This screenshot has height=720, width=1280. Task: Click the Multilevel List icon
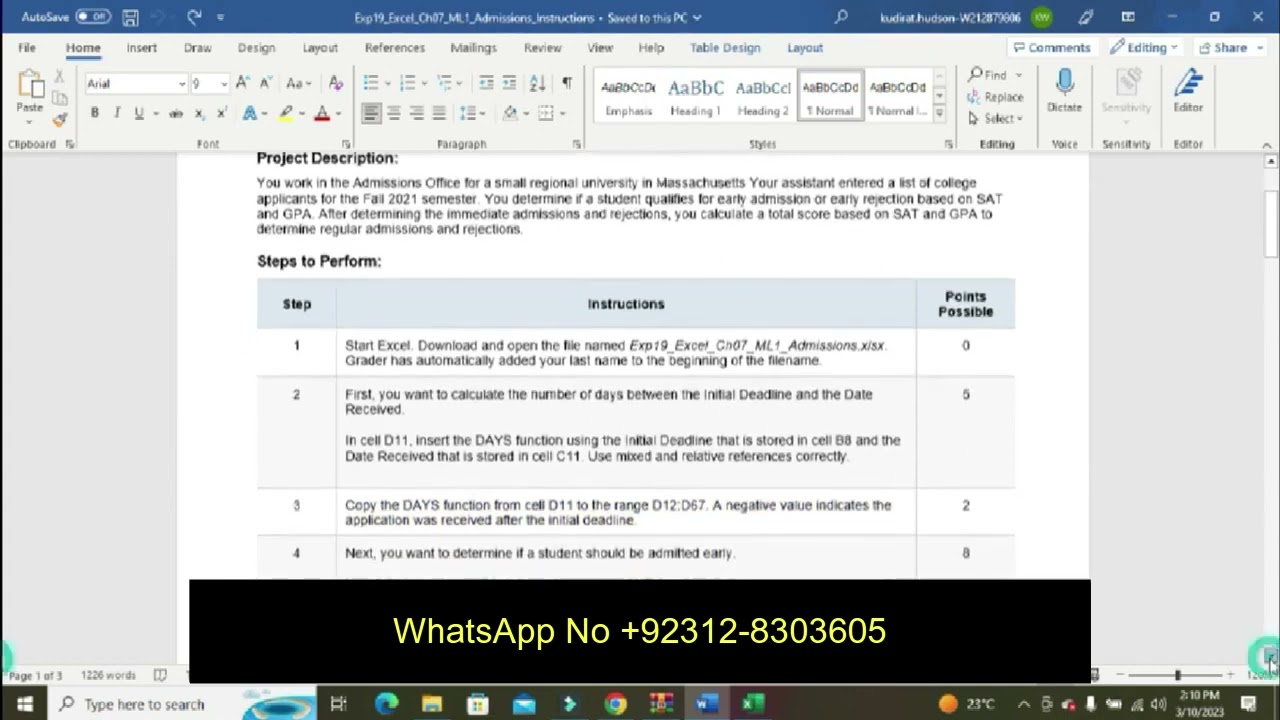[x=444, y=83]
